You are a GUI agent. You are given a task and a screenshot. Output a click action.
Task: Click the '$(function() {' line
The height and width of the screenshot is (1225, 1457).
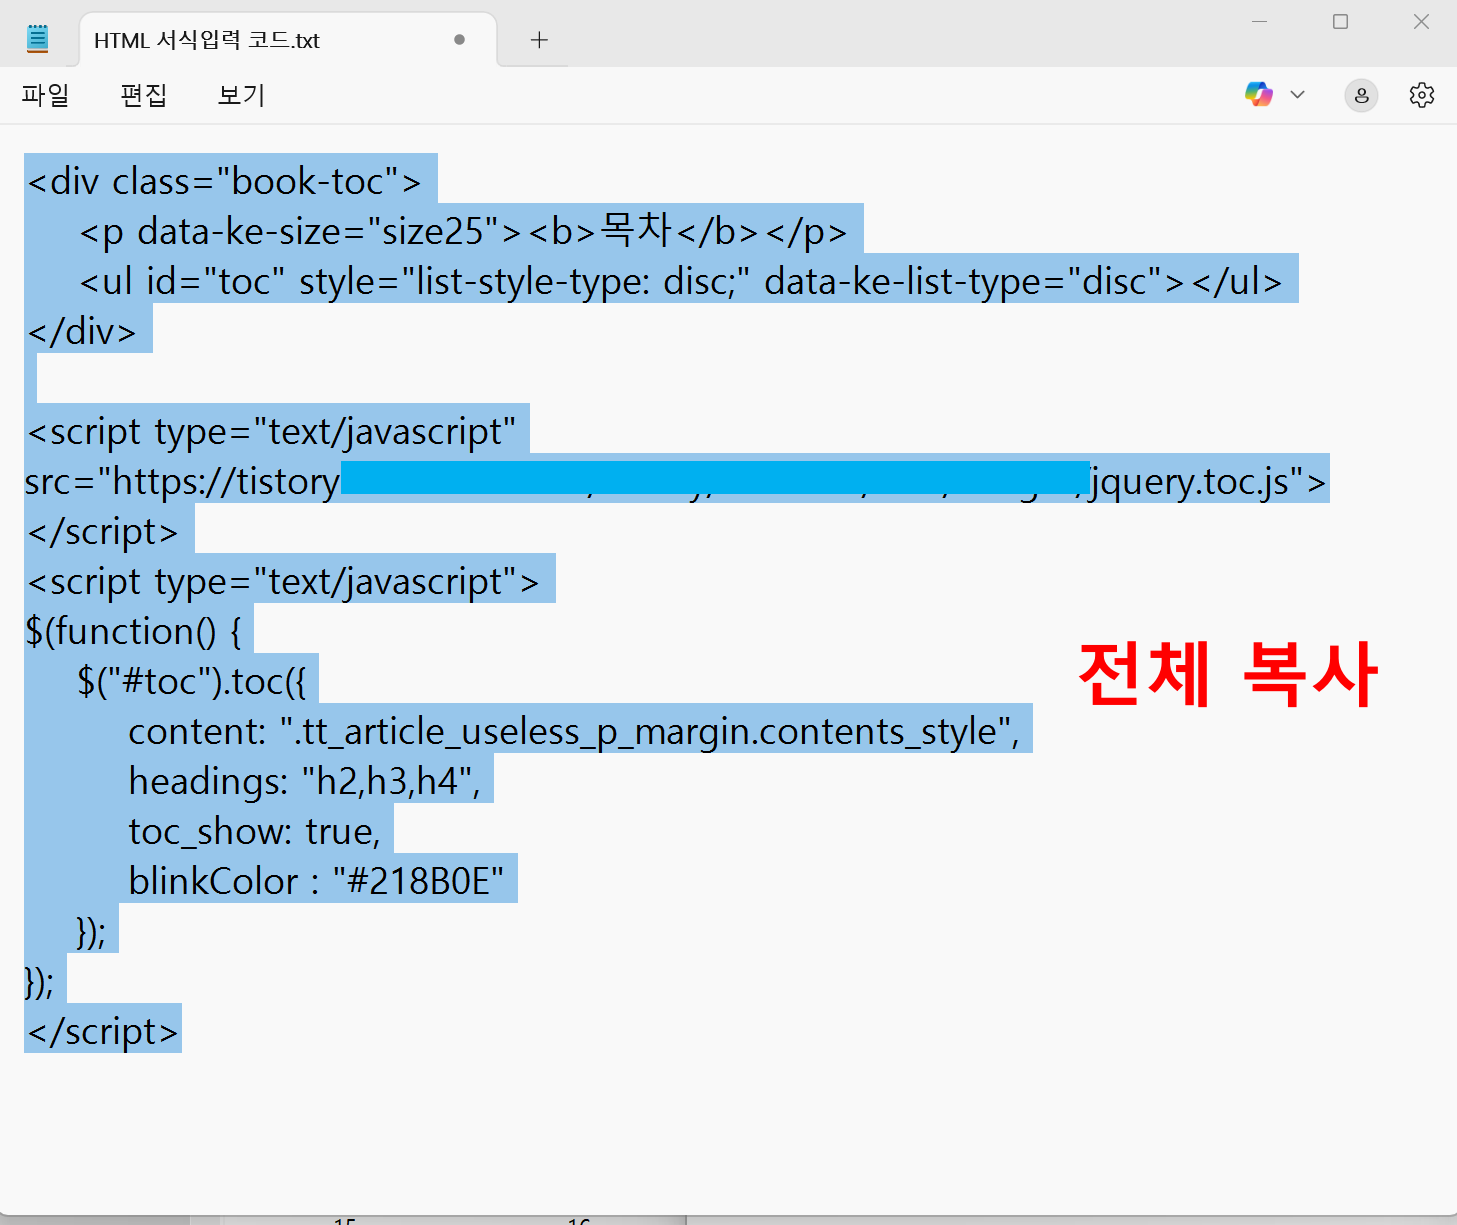click(x=134, y=631)
